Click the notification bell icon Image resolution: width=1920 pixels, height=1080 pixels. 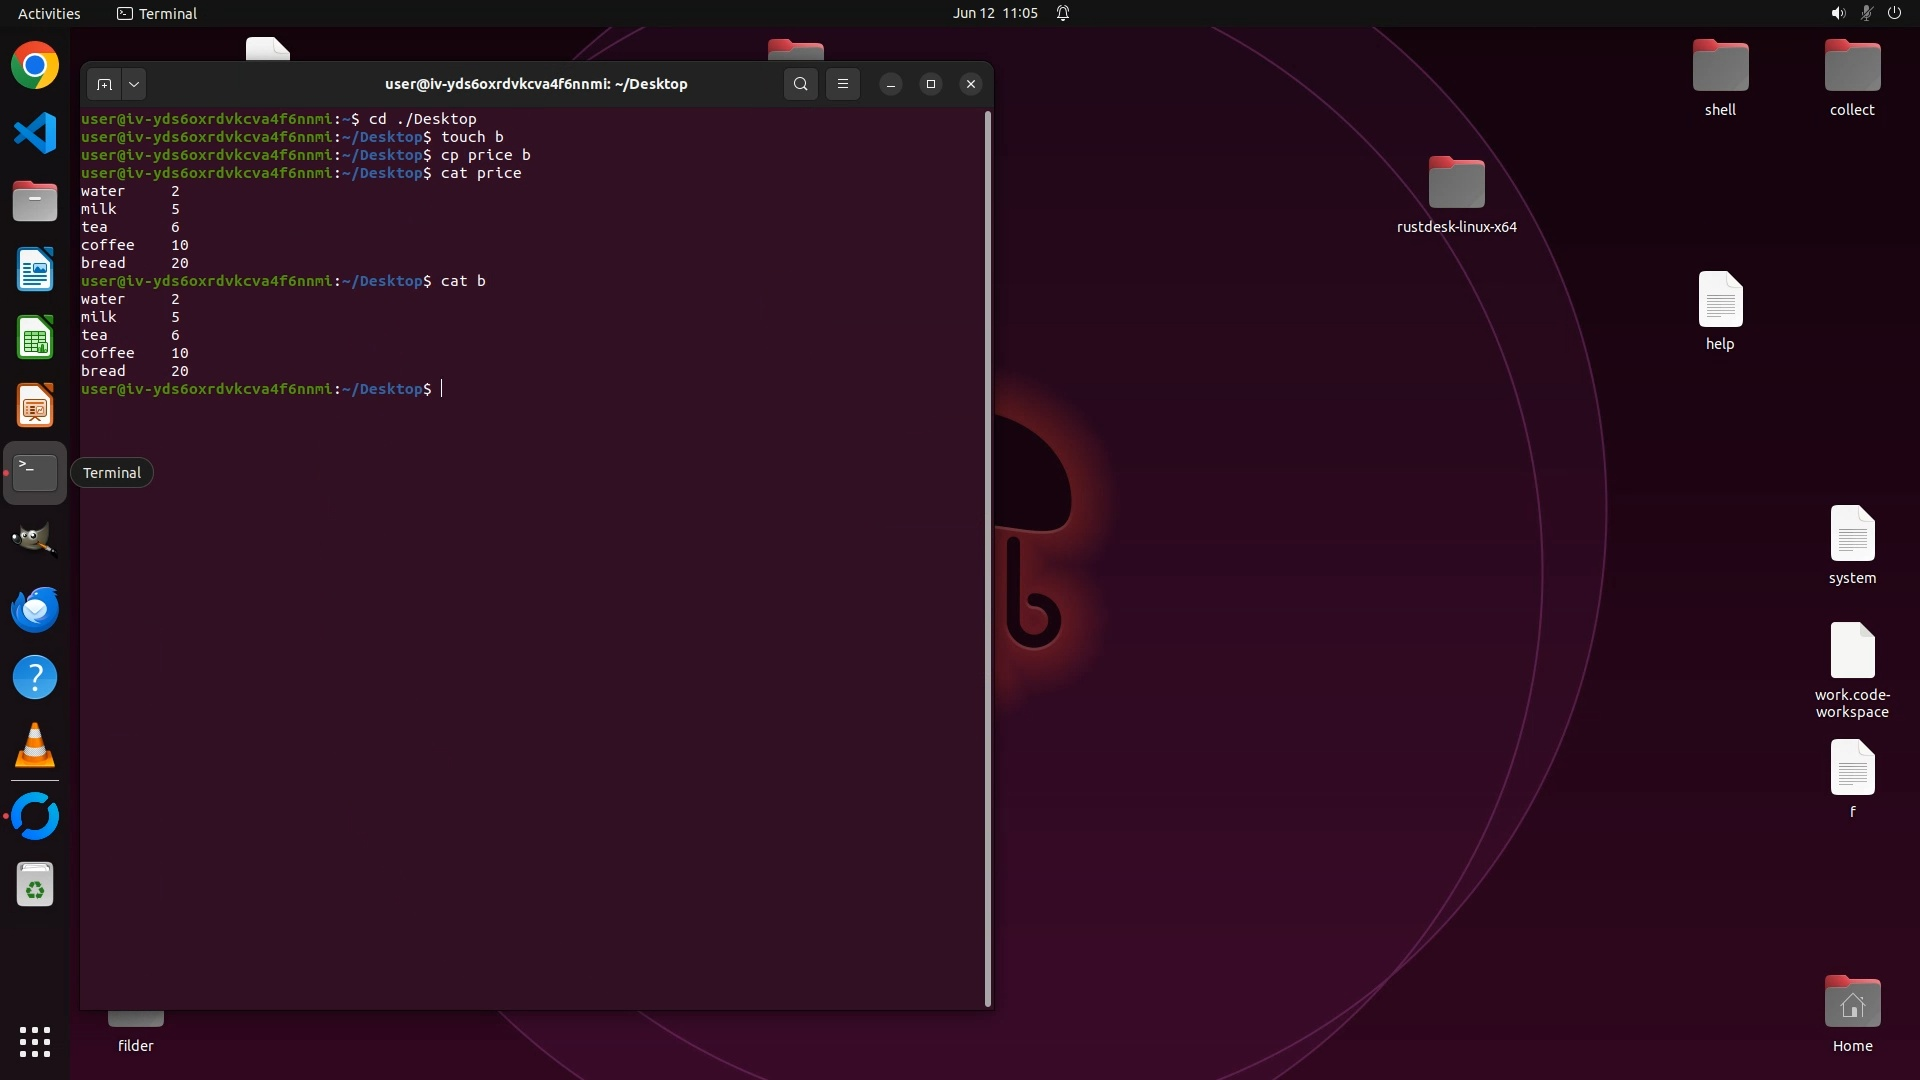tap(1063, 13)
